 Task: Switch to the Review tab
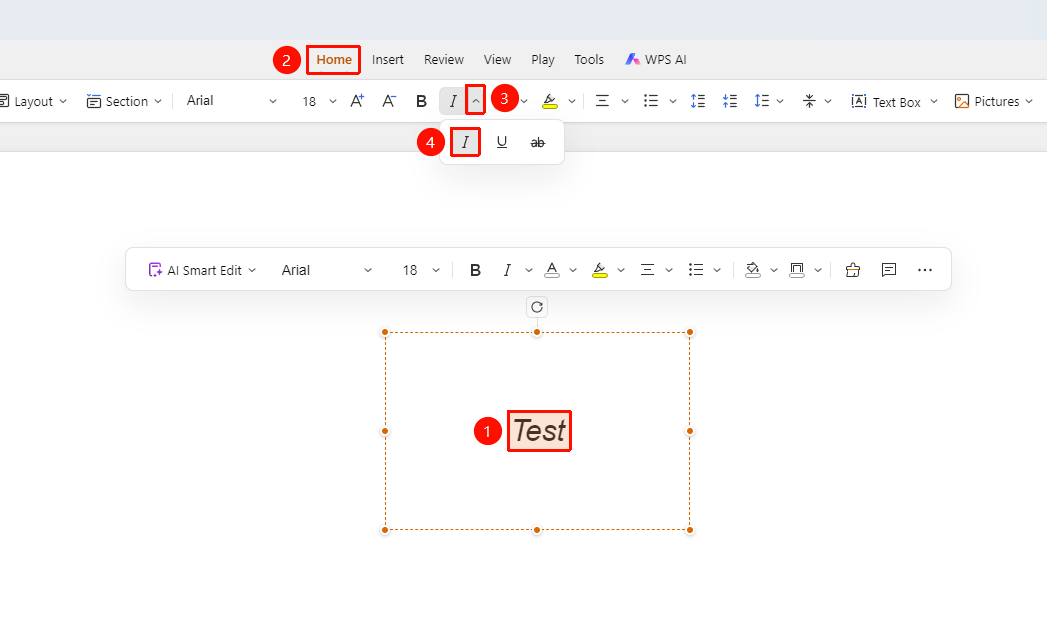(443, 59)
